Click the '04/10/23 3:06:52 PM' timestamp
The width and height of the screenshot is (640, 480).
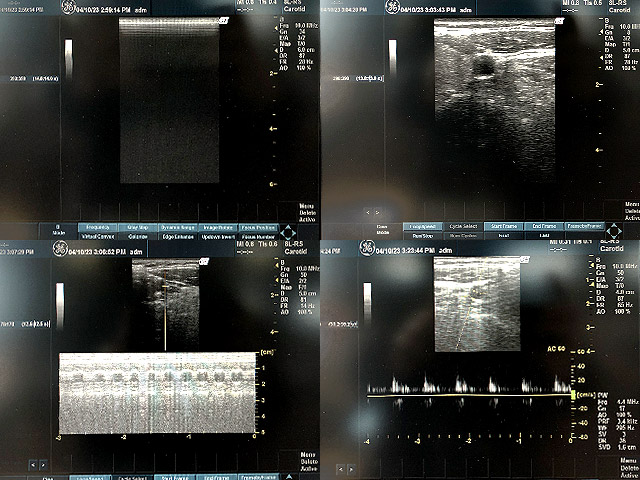tap(97, 252)
